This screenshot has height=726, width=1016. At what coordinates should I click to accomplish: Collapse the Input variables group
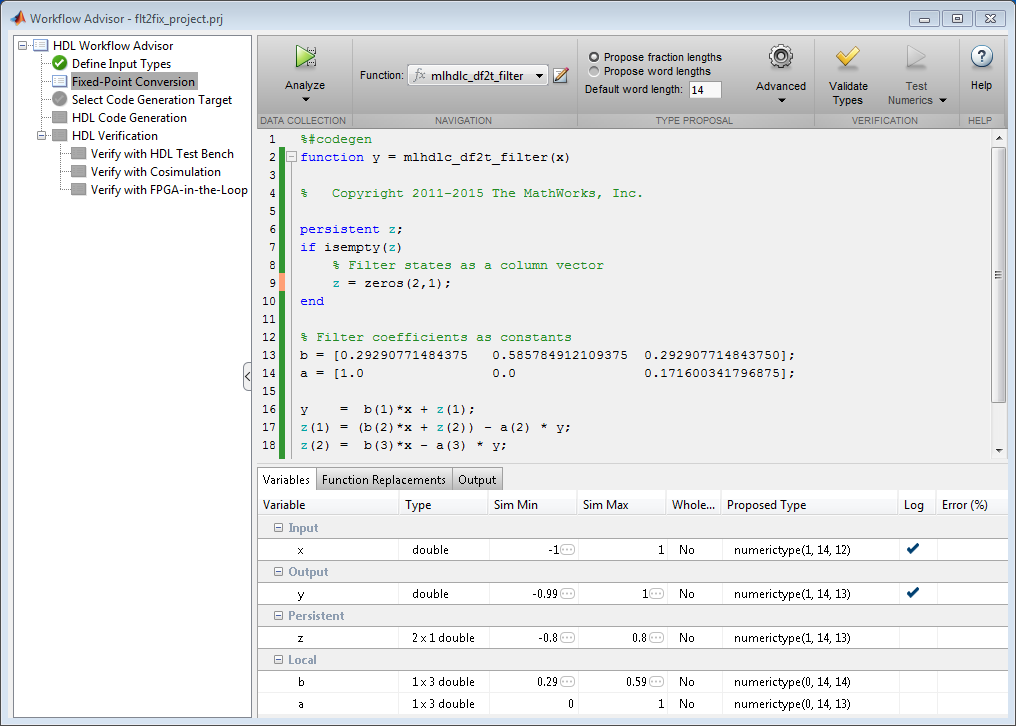tap(278, 528)
